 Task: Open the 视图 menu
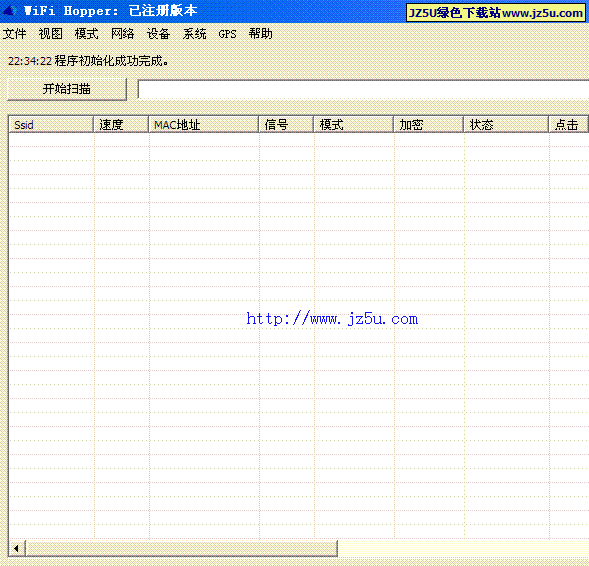pos(51,34)
